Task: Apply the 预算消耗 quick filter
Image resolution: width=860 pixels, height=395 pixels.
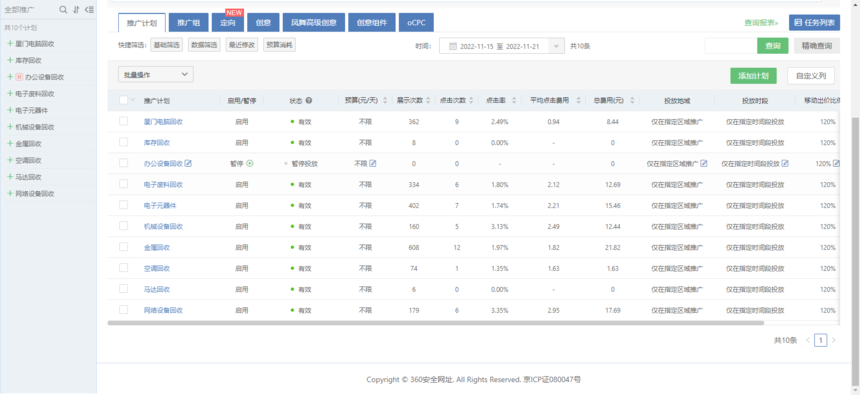Action: click(x=280, y=46)
